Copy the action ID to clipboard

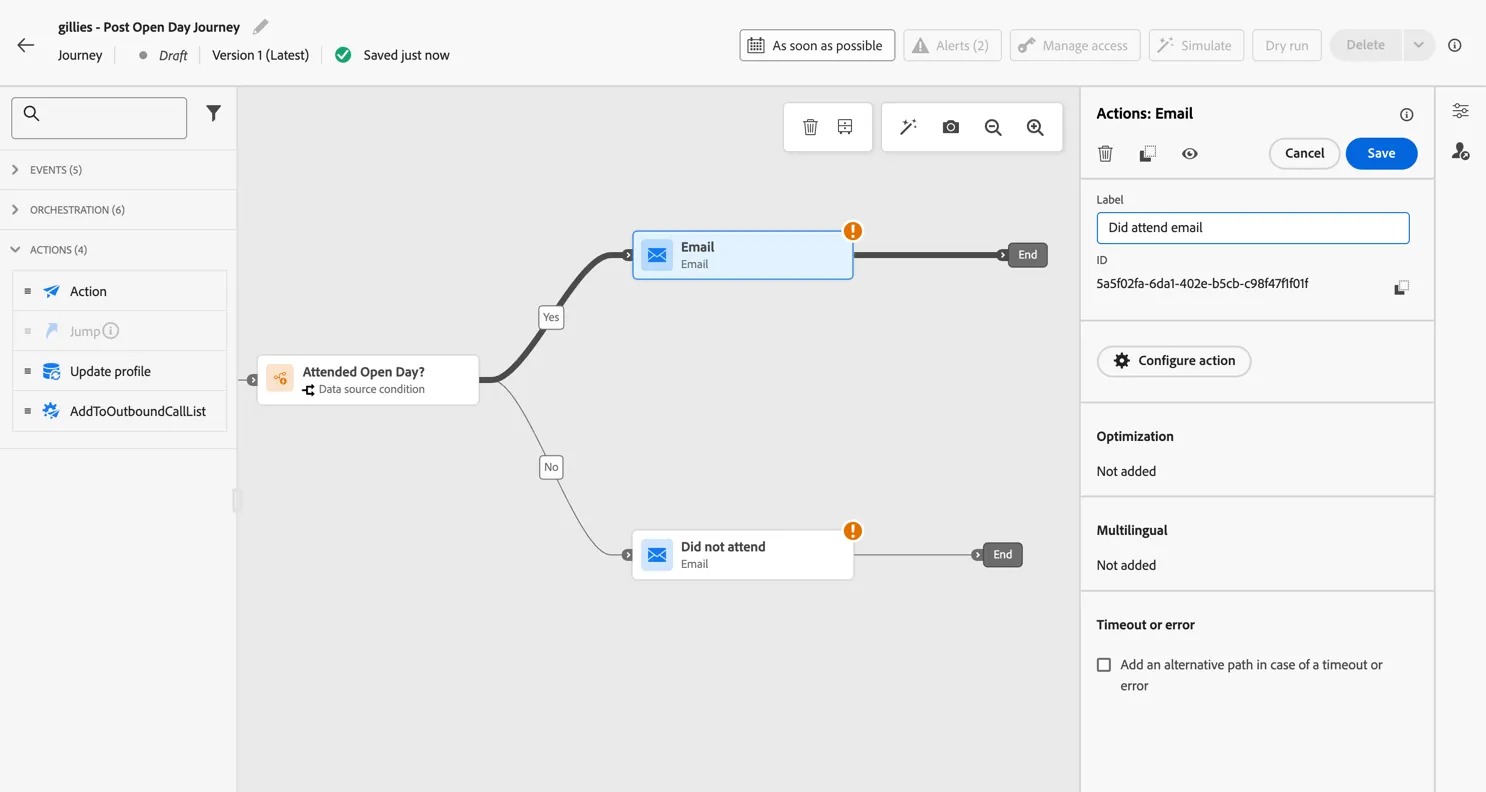[x=1402, y=287]
